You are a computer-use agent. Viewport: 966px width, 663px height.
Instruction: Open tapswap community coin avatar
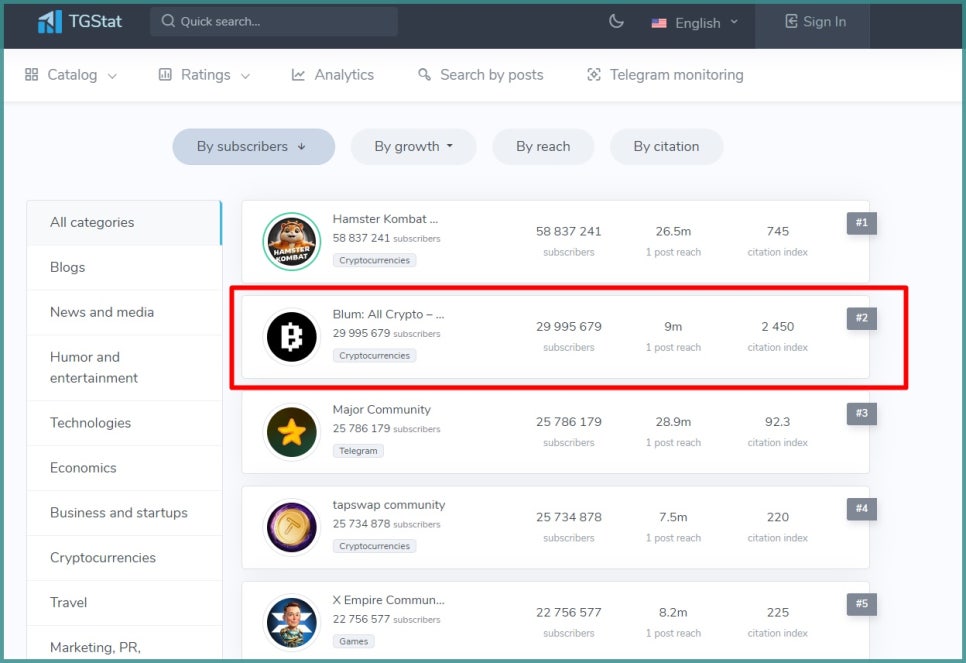[x=291, y=527]
